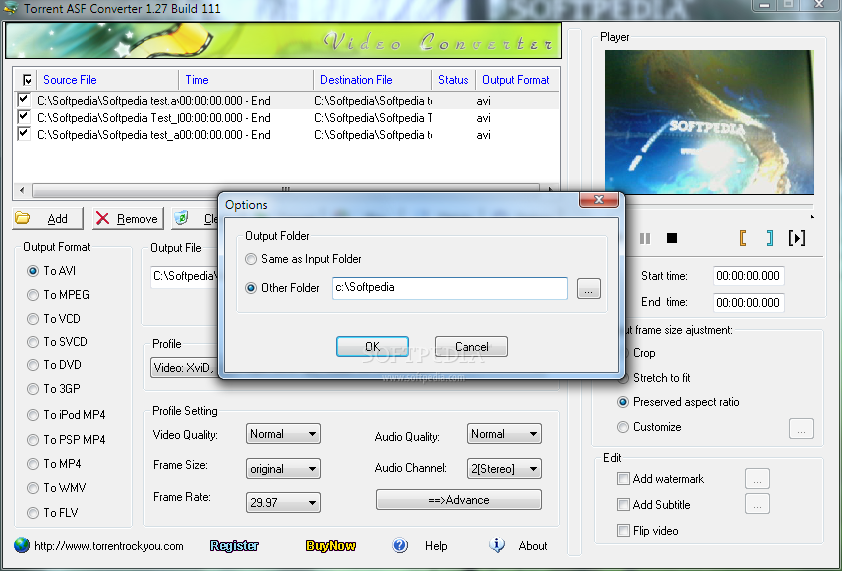The image size is (842, 571).
Task: Browse for the Other Folder path
Action: click(x=589, y=289)
